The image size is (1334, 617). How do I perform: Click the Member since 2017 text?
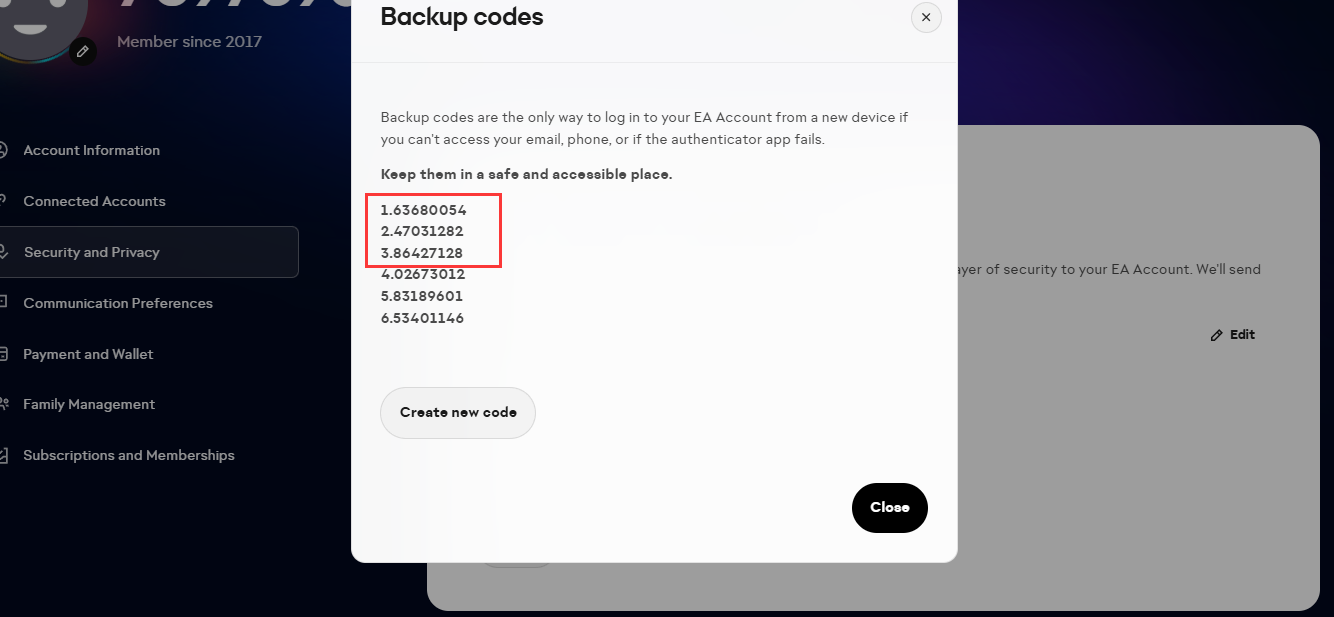(189, 42)
